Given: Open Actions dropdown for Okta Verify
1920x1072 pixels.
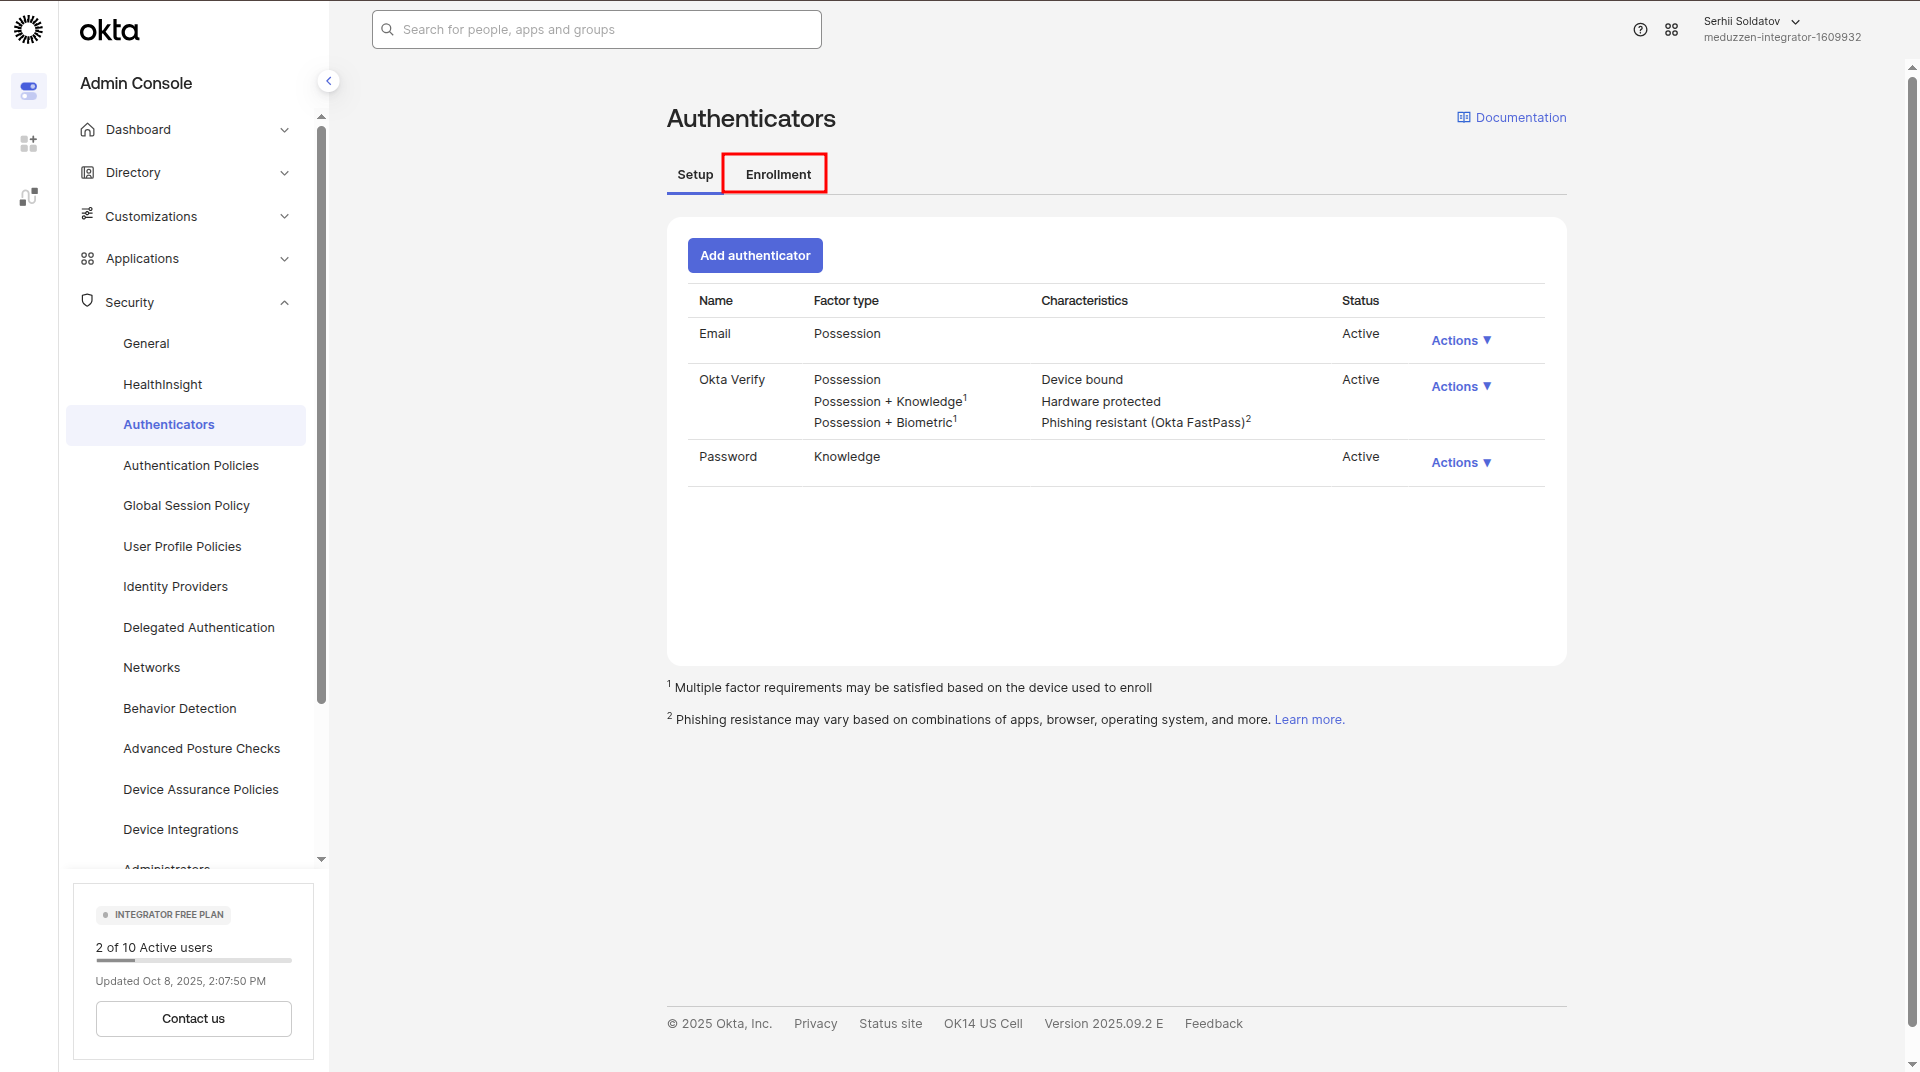Looking at the screenshot, I should pyautogui.click(x=1461, y=387).
